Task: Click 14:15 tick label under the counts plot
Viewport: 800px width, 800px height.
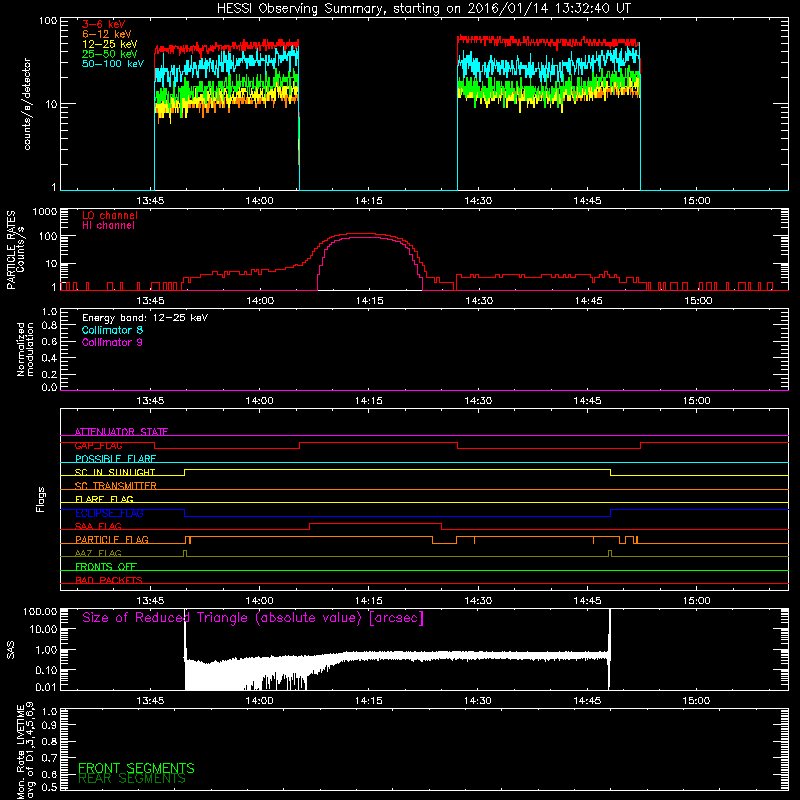Action: [368, 201]
